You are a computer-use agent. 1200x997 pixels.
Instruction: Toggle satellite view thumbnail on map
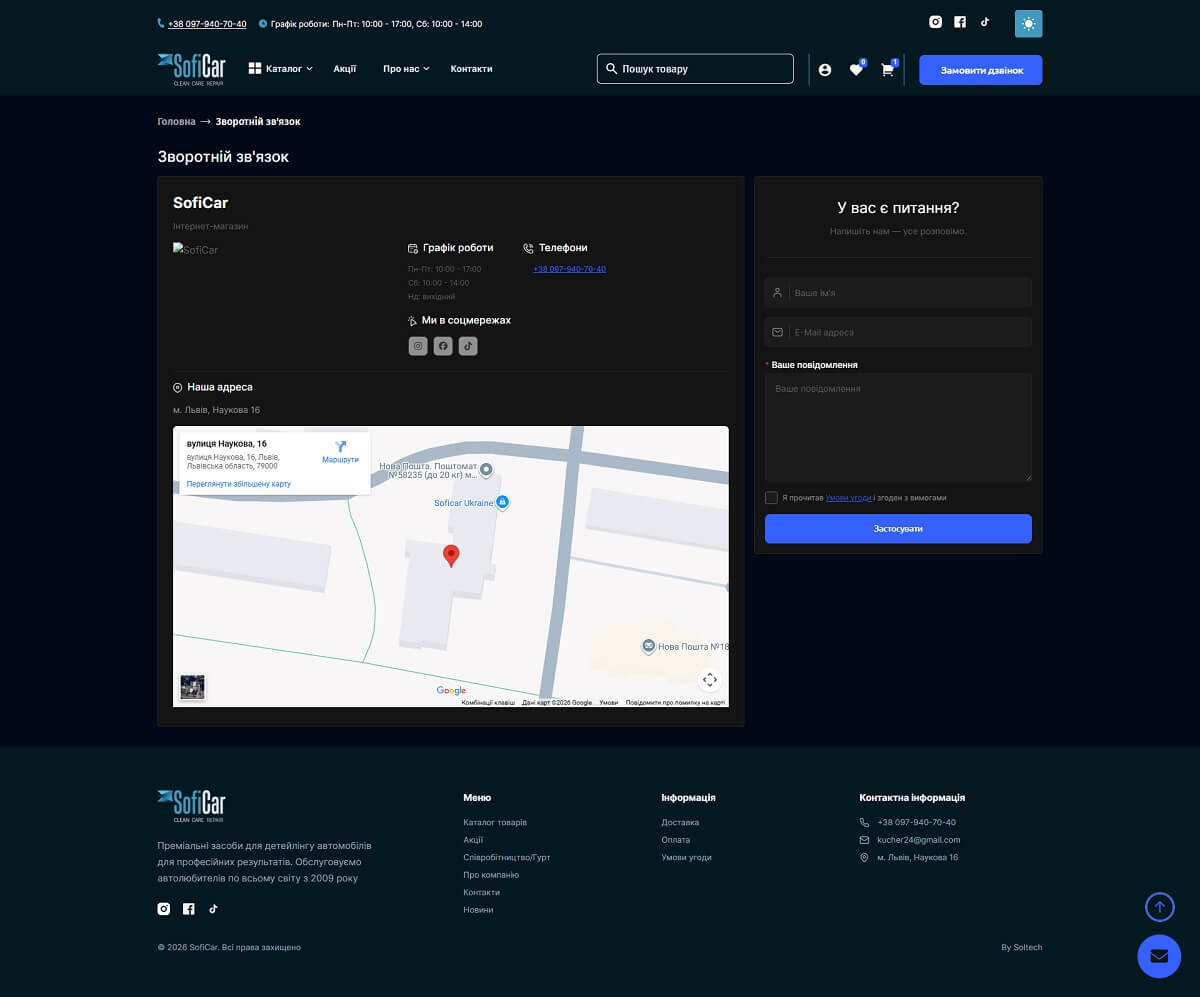pos(192,687)
